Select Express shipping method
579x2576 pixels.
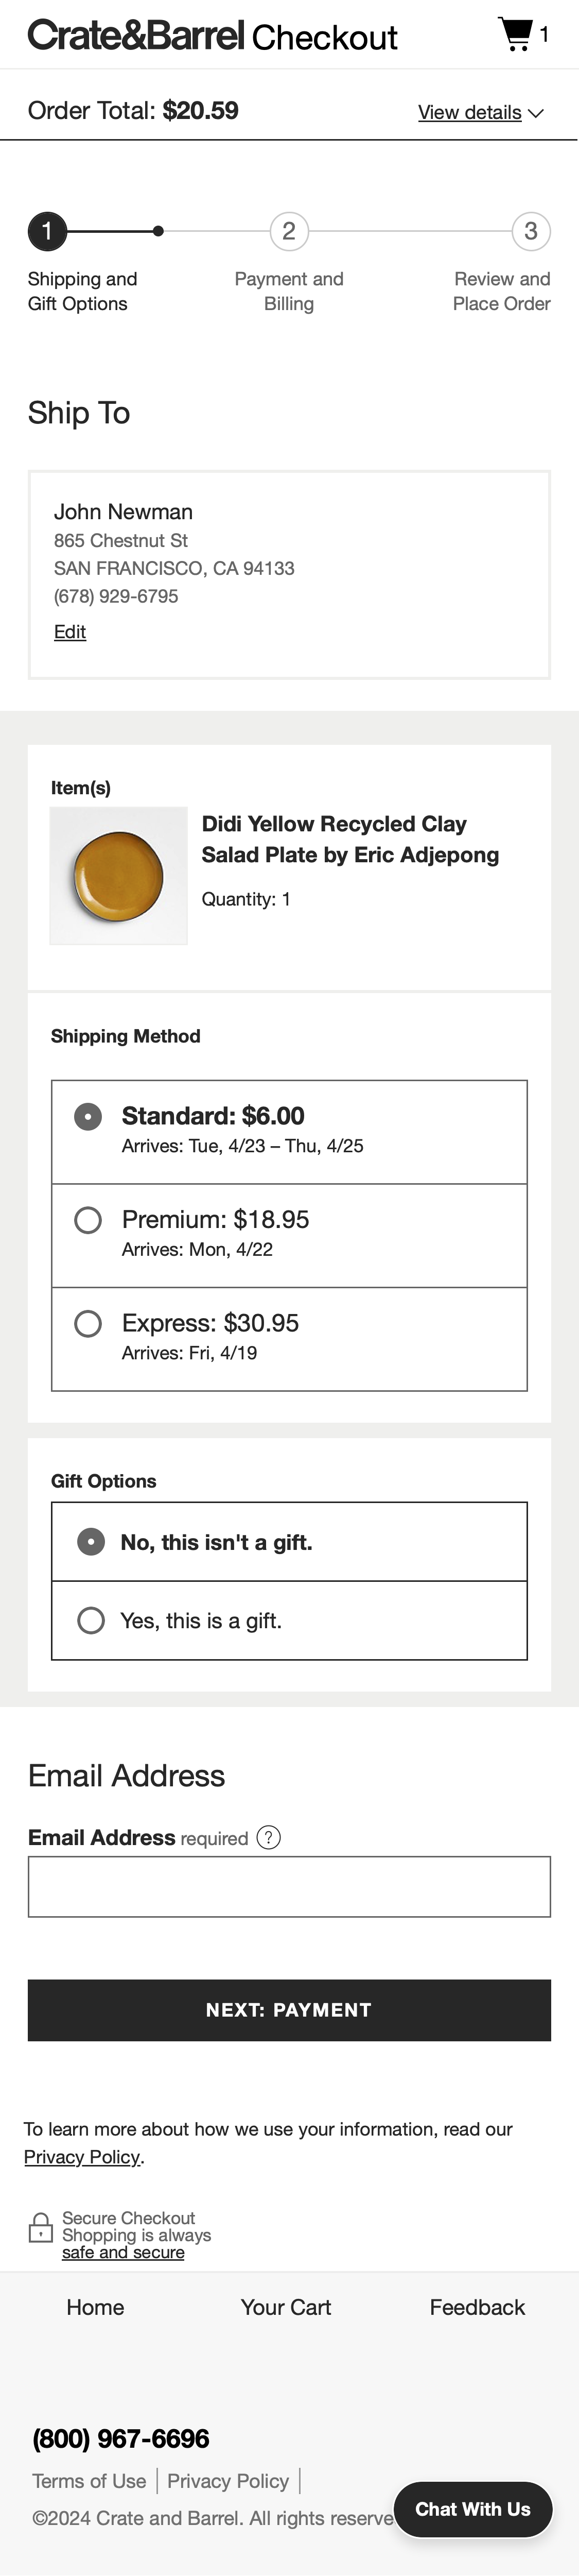coord(89,1323)
